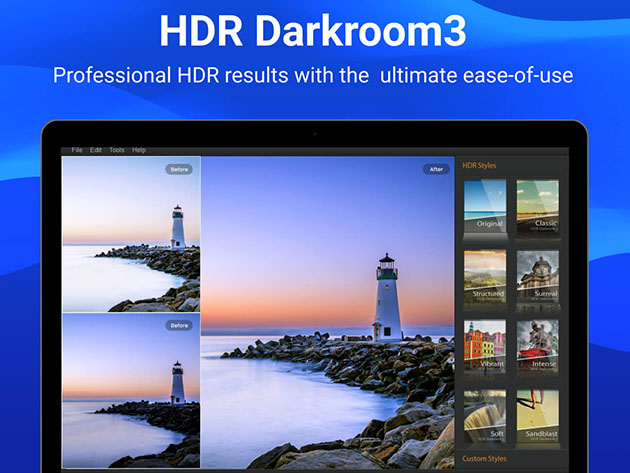Image resolution: width=630 pixels, height=473 pixels.
Task: Apply the Original HDR style
Action: pyautogui.click(x=485, y=207)
